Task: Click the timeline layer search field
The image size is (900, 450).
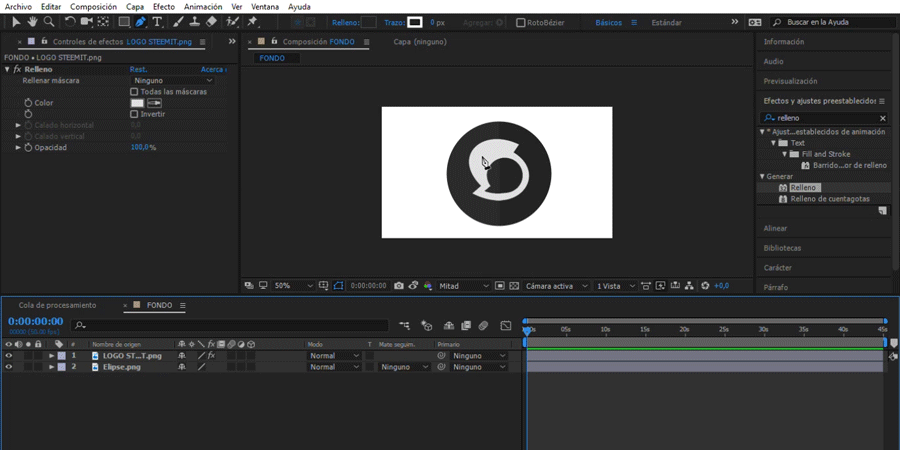Action: (x=230, y=325)
